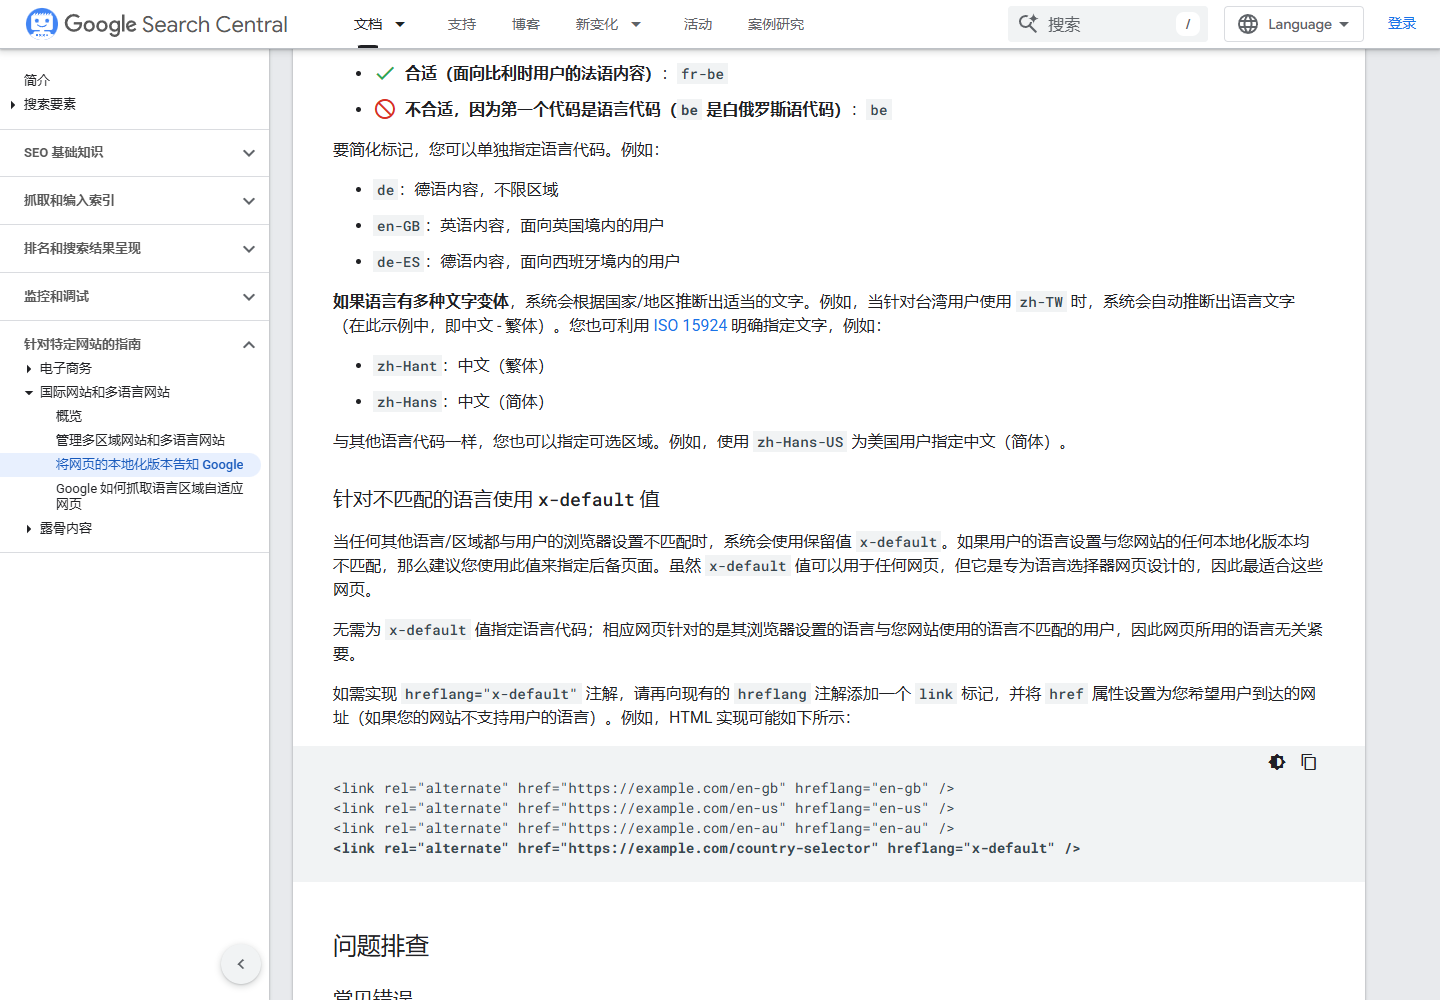
Task: Click the en-GB code label
Action: coord(398,227)
